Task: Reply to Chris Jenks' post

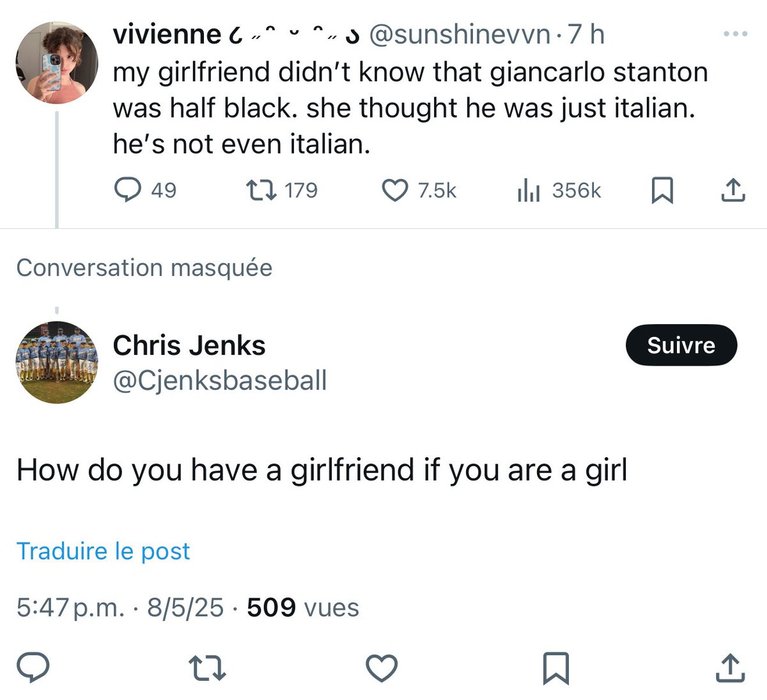Action: coord(37,666)
